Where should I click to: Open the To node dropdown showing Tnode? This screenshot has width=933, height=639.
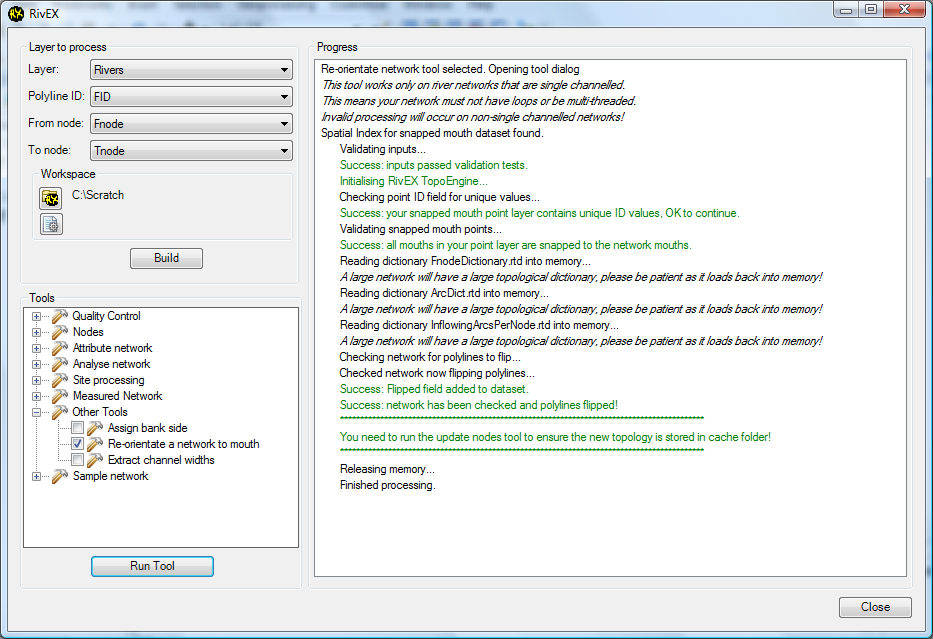191,151
